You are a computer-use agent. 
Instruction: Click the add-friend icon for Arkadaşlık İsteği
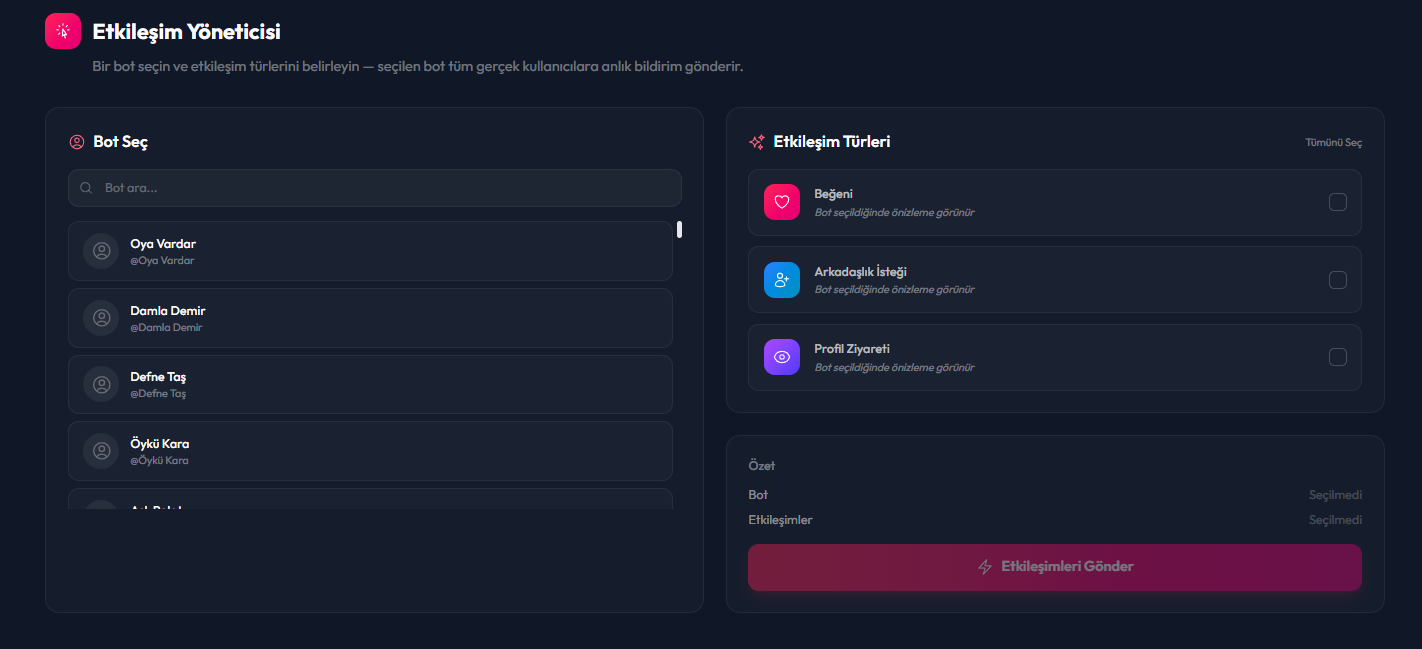coord(782,280)
